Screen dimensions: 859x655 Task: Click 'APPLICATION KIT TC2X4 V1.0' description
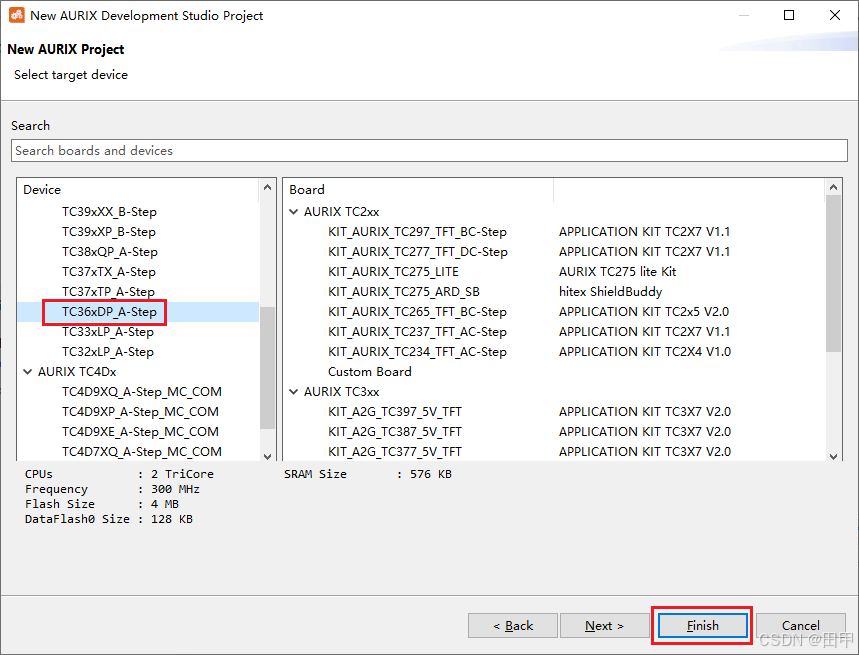pyautogui.click(x=645, y=352)
